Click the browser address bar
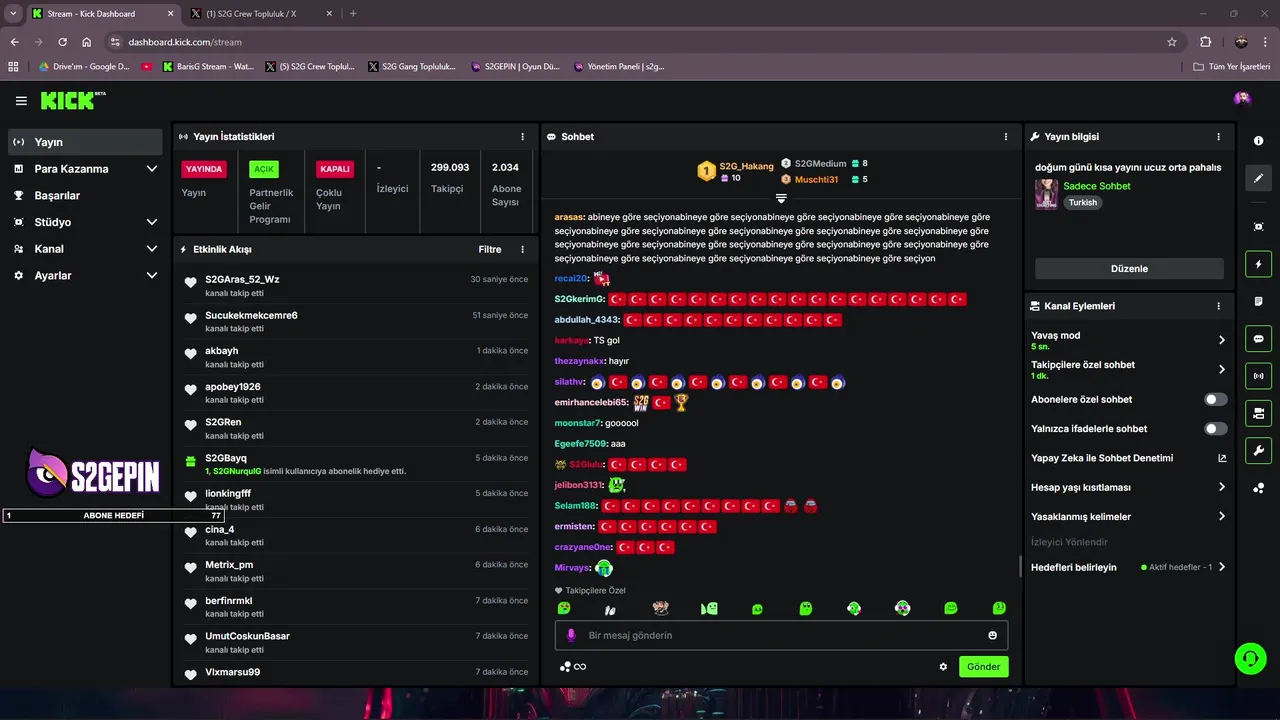Screen dimensions: 1280x720 pos(640,42)
